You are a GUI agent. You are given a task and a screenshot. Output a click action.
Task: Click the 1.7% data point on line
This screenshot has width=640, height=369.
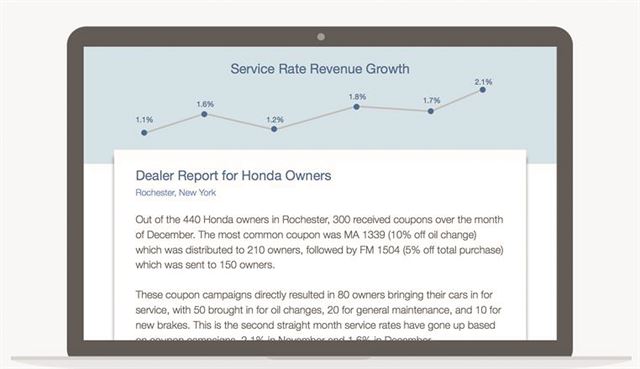tap(431, 111)
